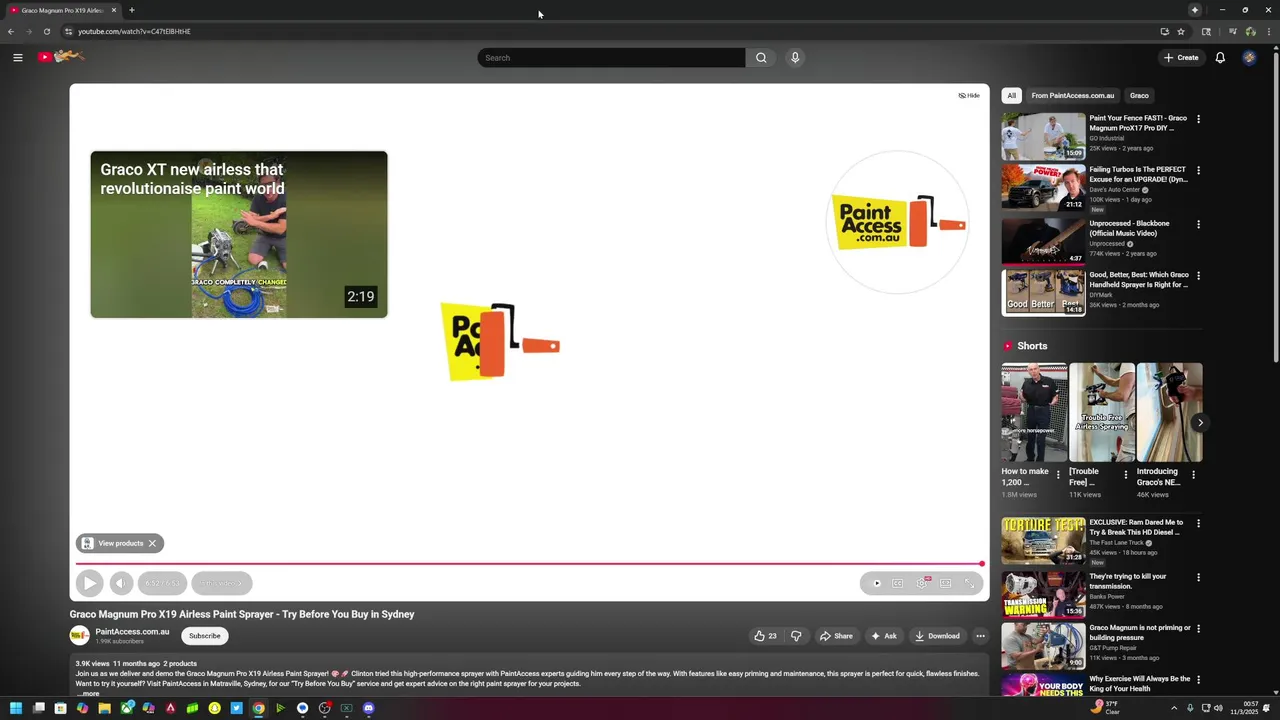Mute the video using the volume icon
This screenshot has height=720, width=1280.
pyautogui.click(x=121, y=583)
